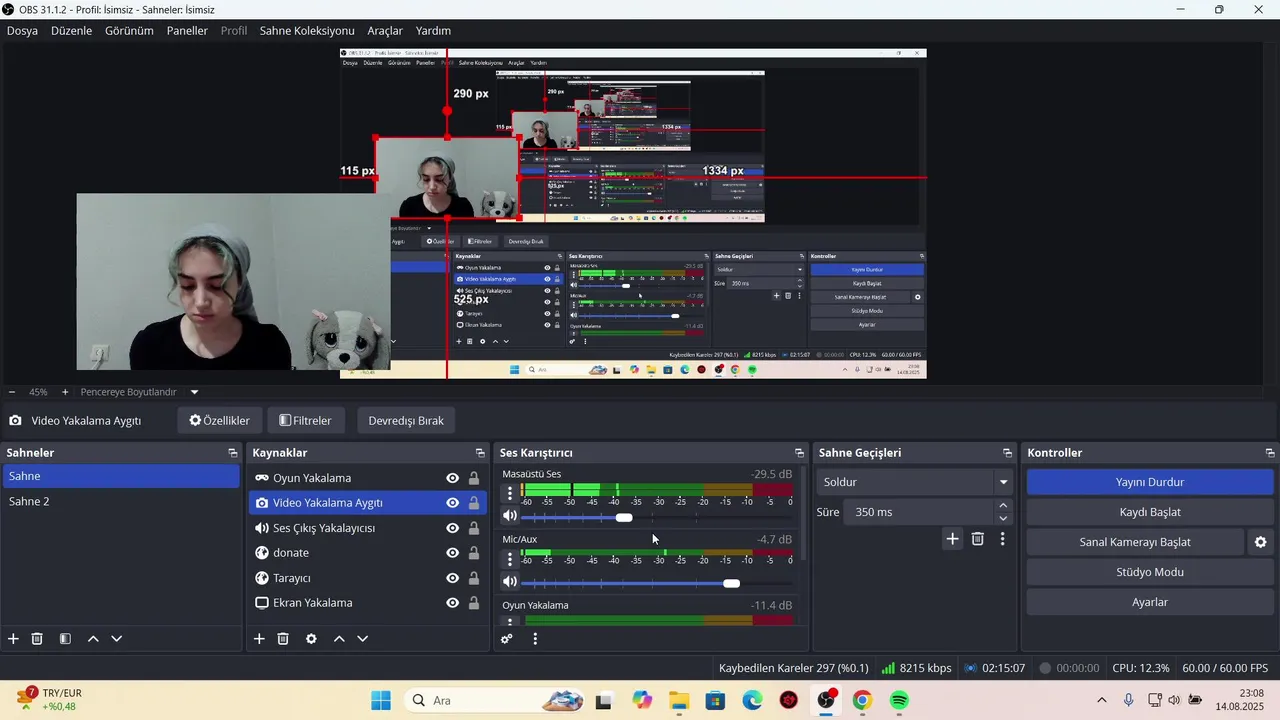1280x720 pixels.
Task: Hide the Ses Çıkış Yakalayıcısı source
Action: (453, 528)
